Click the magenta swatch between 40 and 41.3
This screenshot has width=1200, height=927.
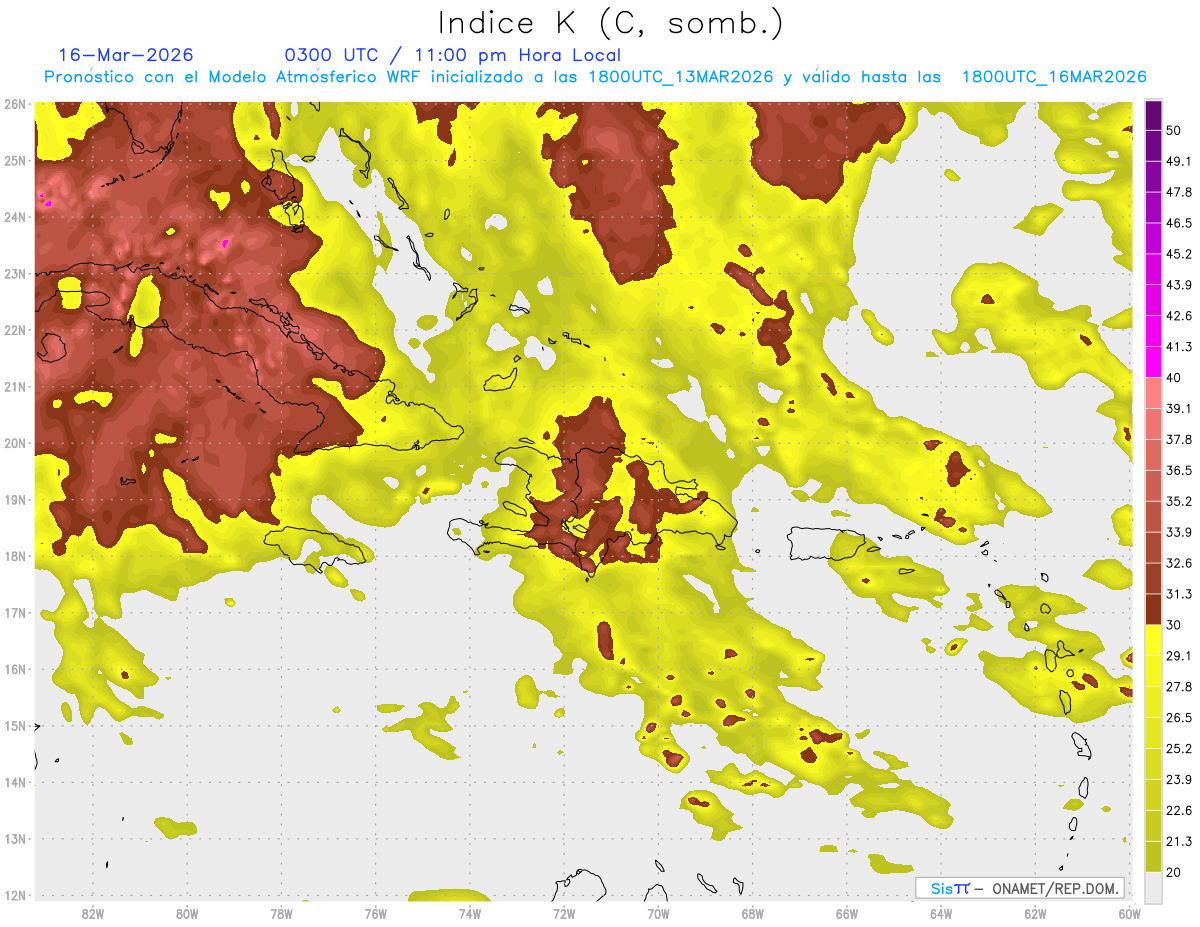1153,362
